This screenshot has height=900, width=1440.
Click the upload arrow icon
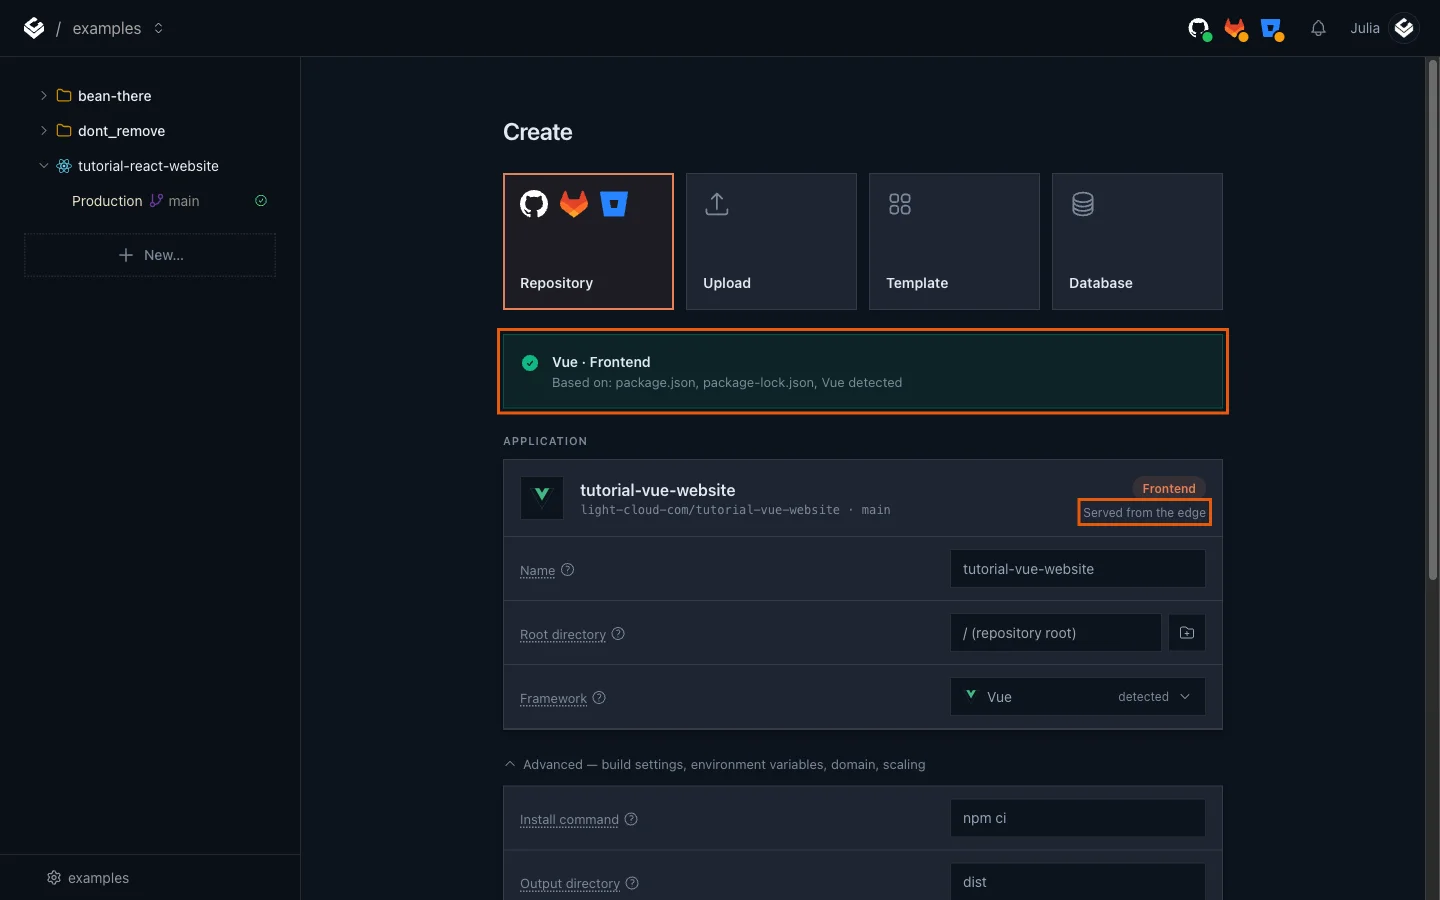[x=717, y=204]
